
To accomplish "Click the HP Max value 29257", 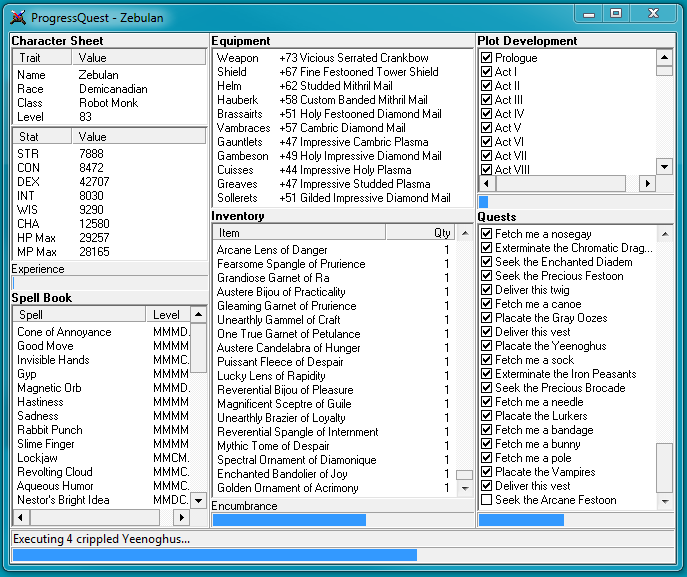I will pyautogui.click(x=94, y=237).
